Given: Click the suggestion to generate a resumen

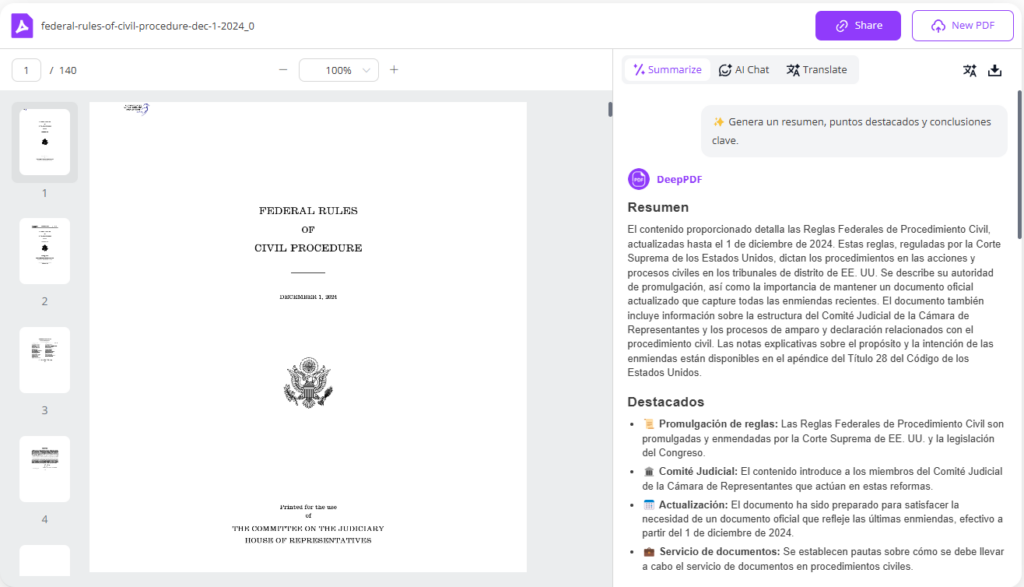Looking at the screenshot, I should pyautogui.click(x=853, y=131).
